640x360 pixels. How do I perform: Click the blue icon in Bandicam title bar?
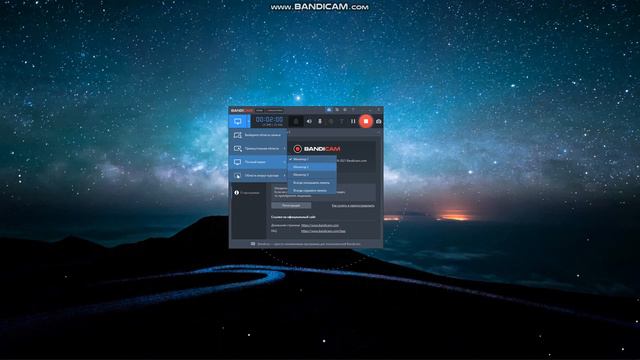[329, 110]
